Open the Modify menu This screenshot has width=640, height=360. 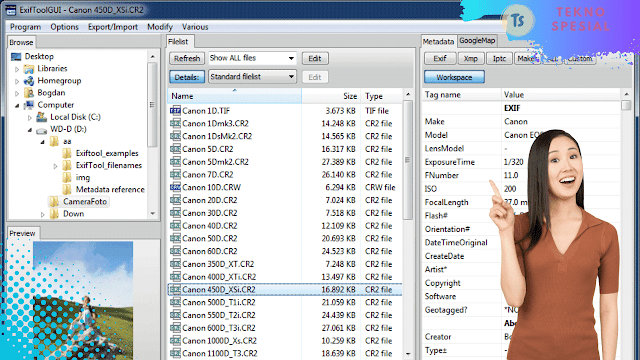click(x=160, y=27)
